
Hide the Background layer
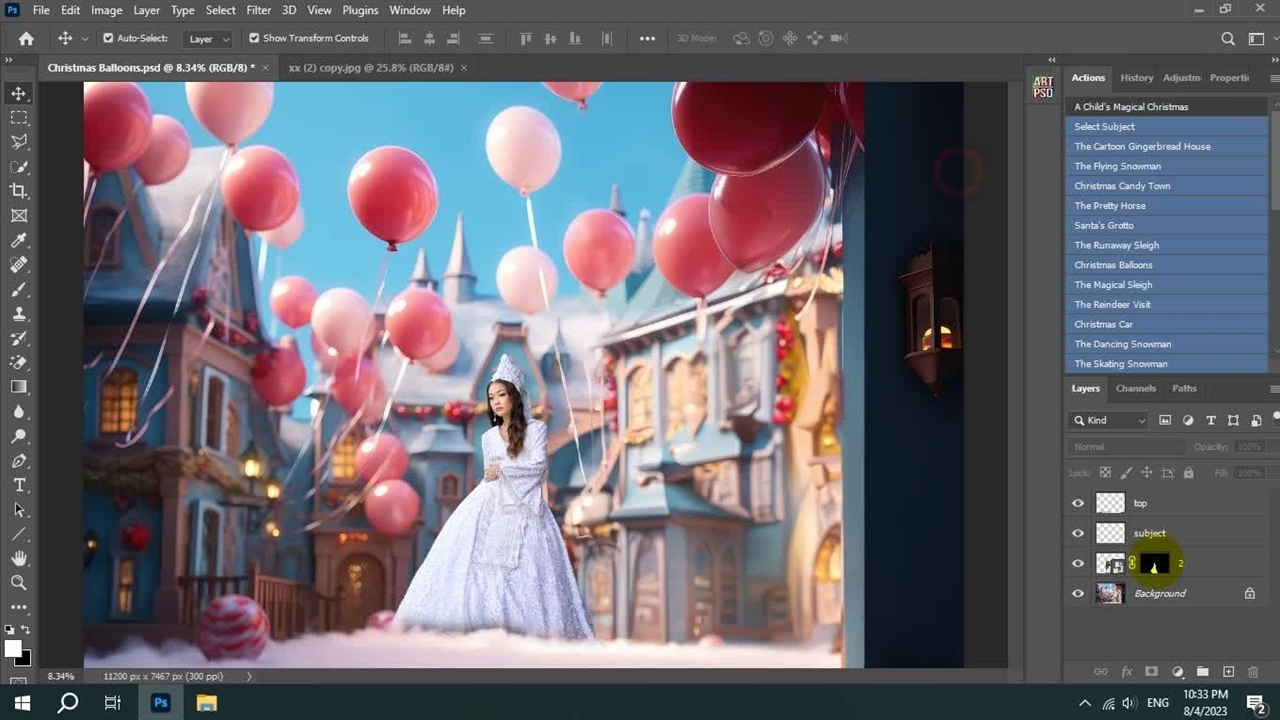coord(1078,593)
